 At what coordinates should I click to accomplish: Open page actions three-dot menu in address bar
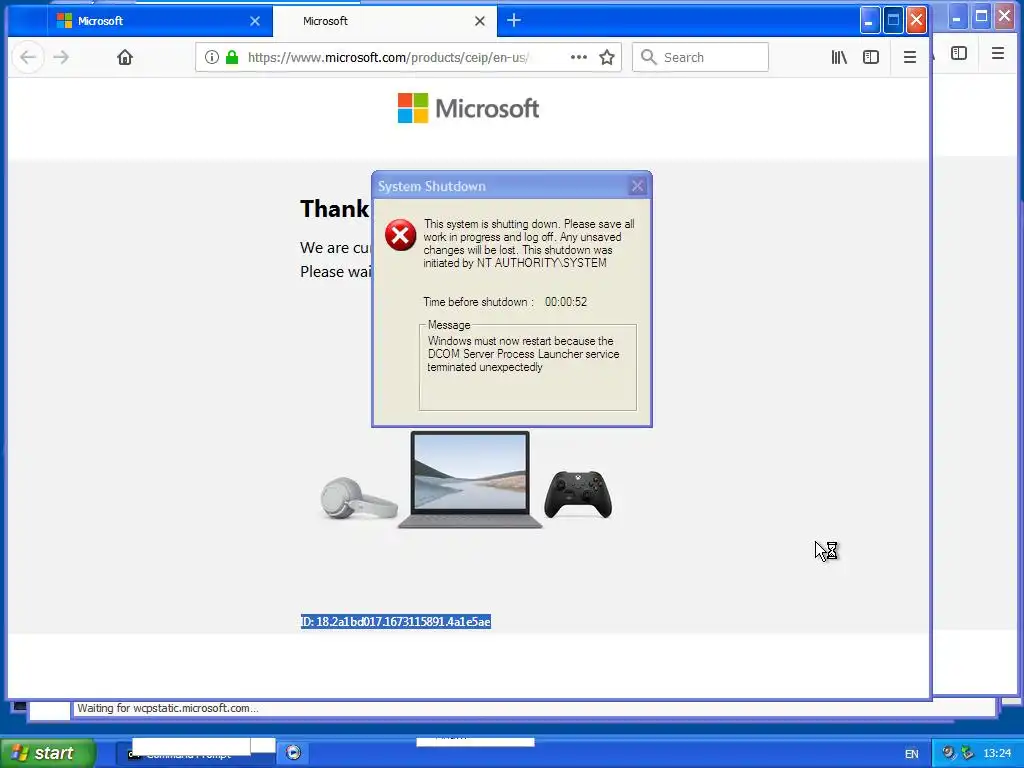[579, 57]
